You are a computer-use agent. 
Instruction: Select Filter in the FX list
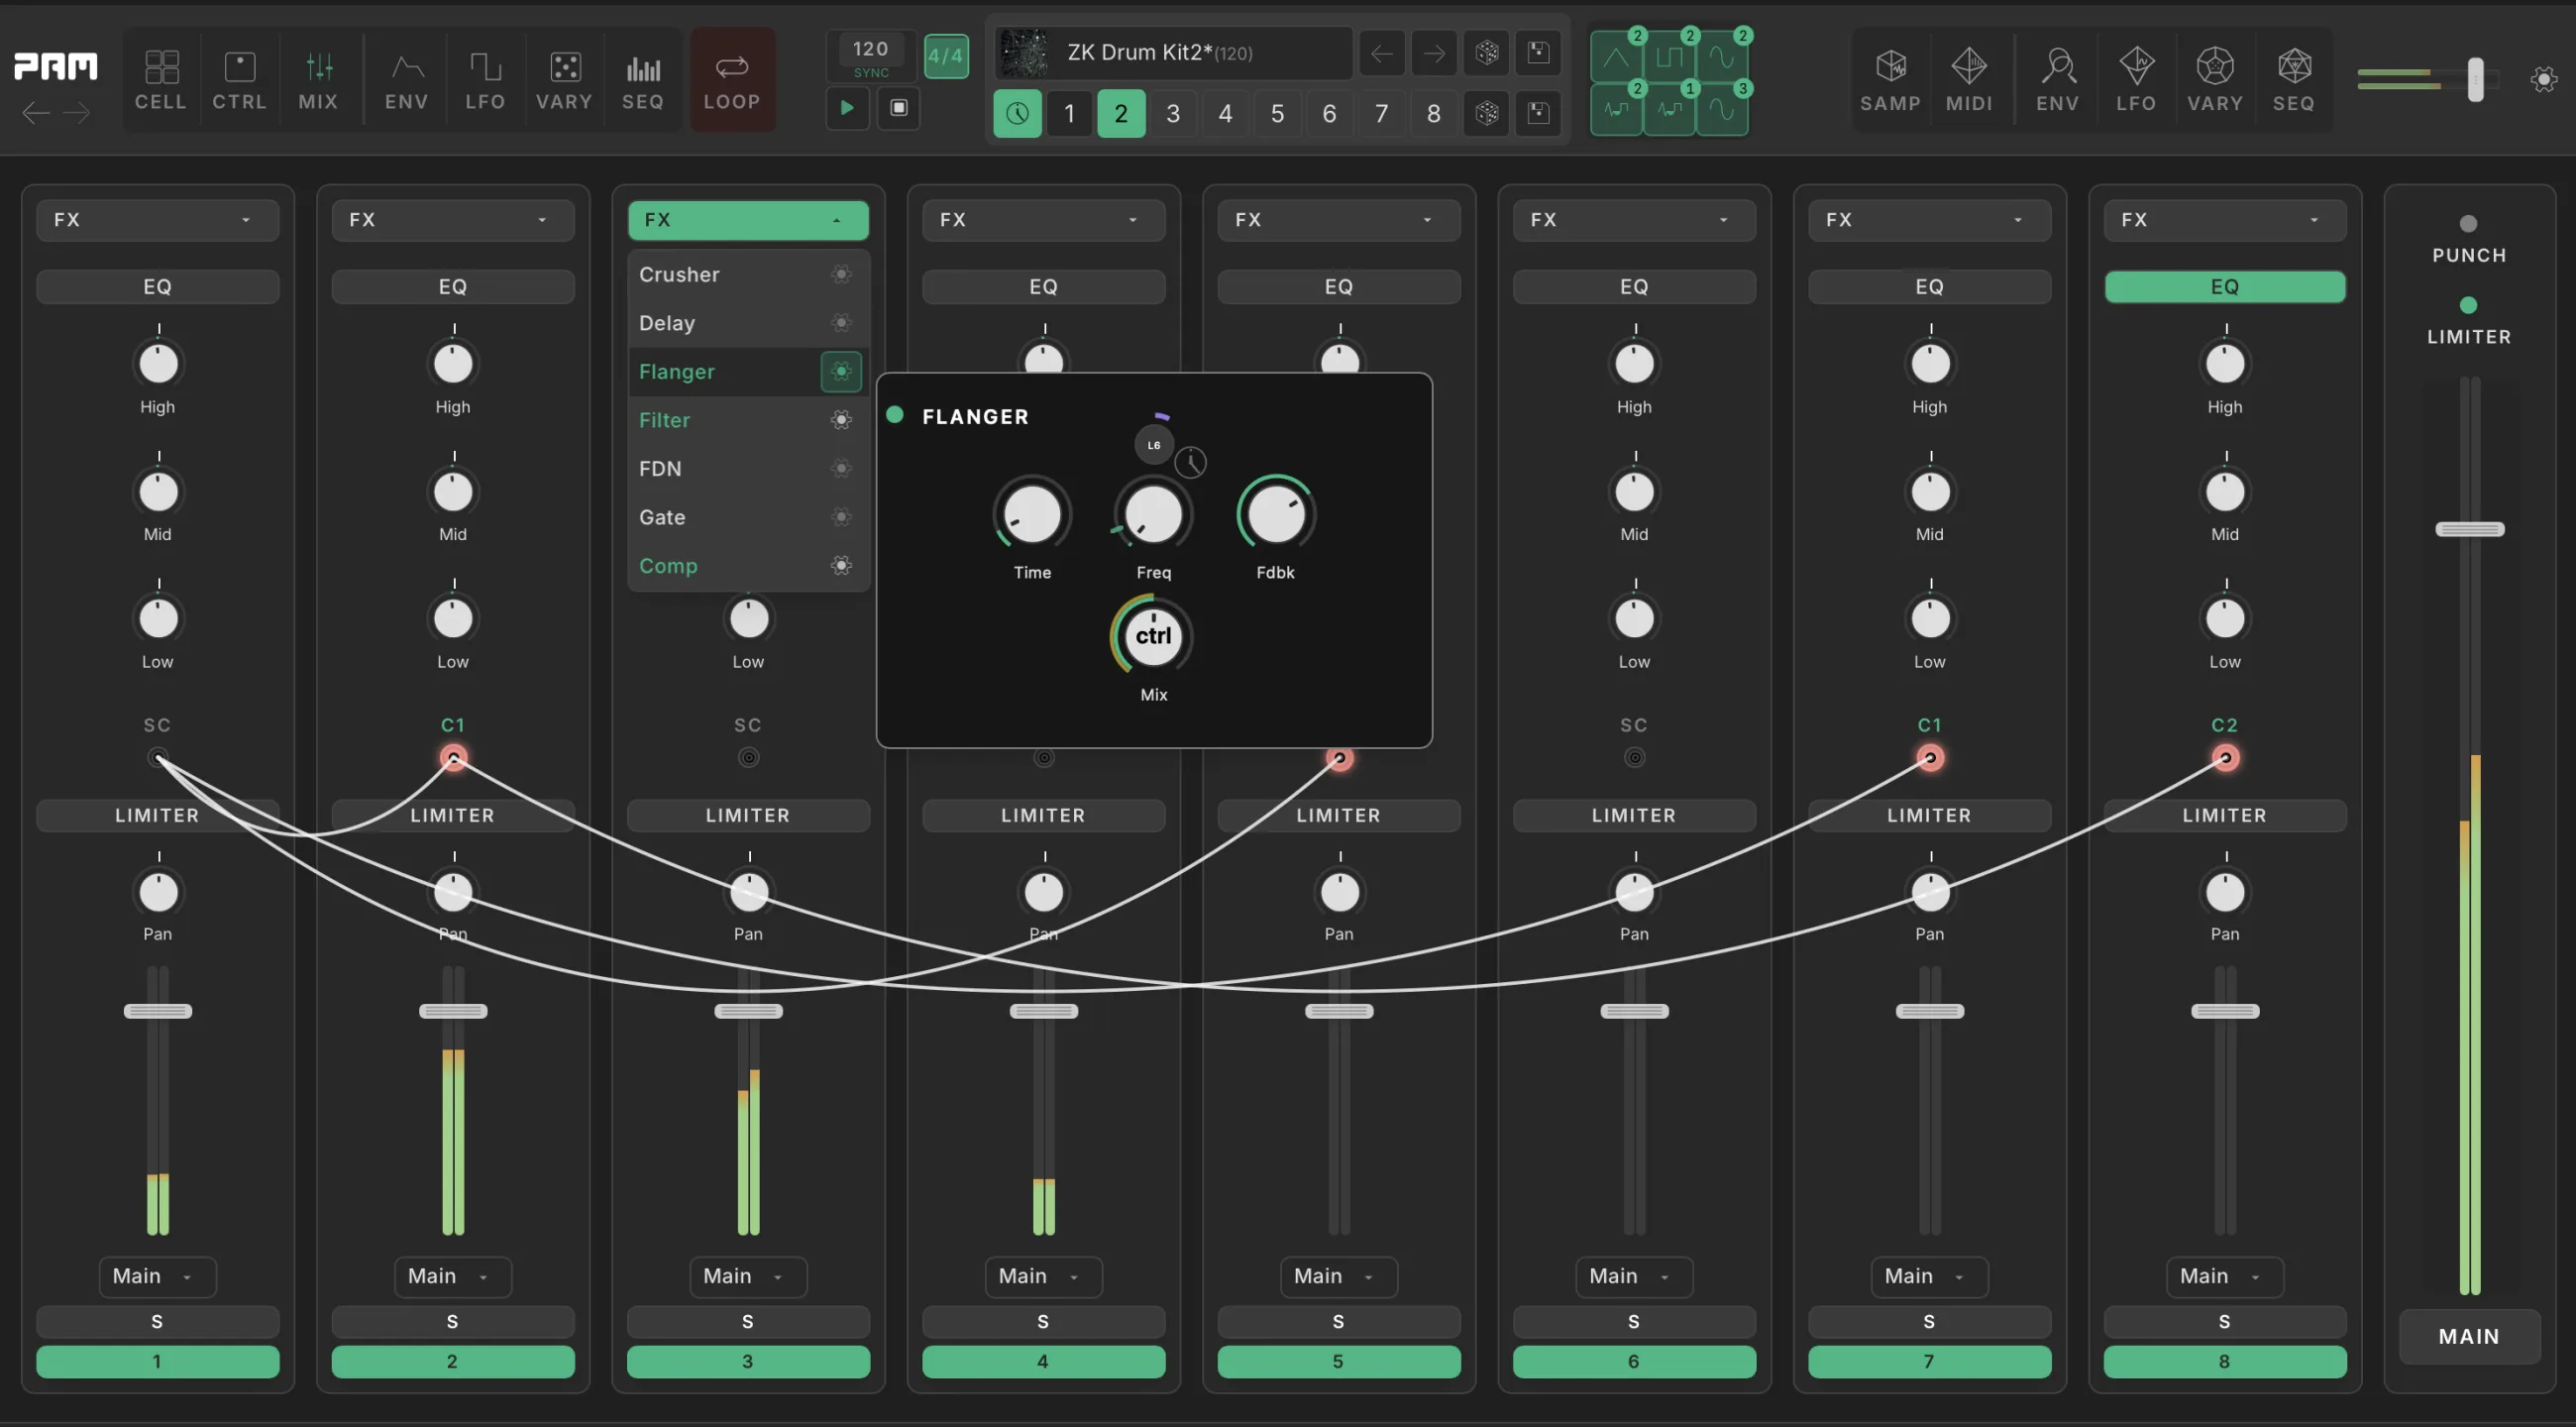click(748, 420)
